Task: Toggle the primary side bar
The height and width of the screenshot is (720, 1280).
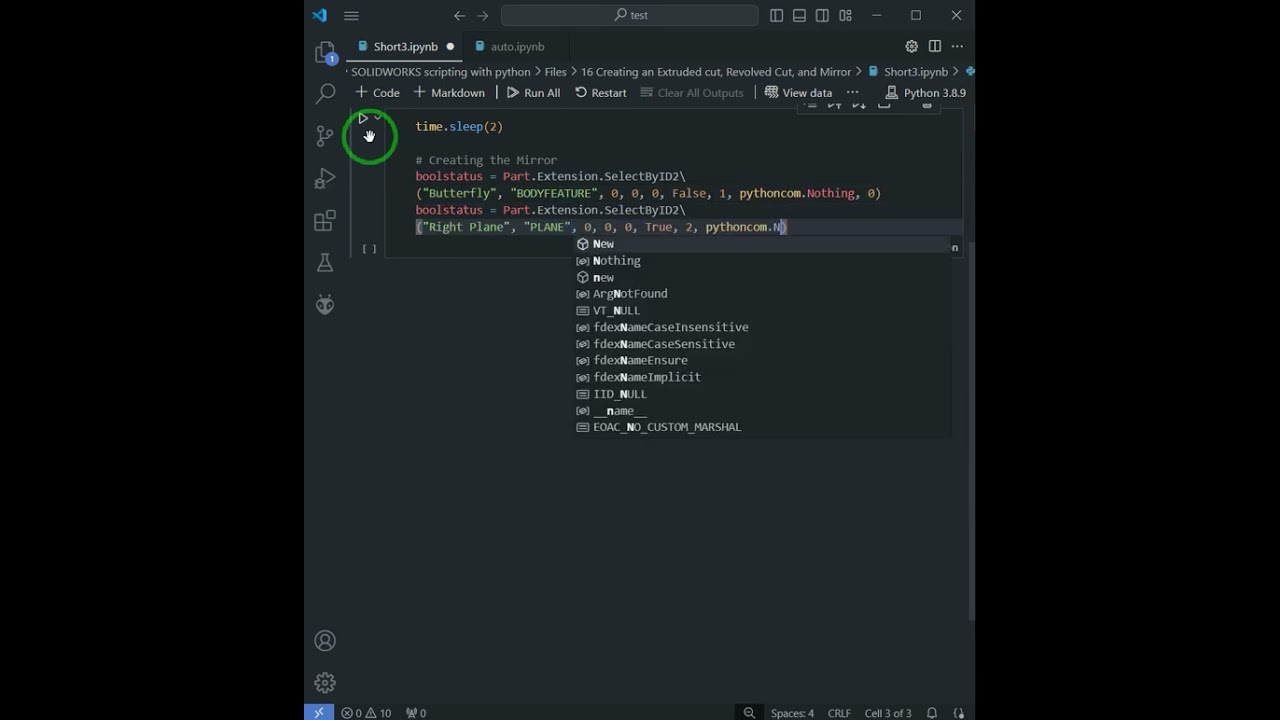Action: (777, 15)
